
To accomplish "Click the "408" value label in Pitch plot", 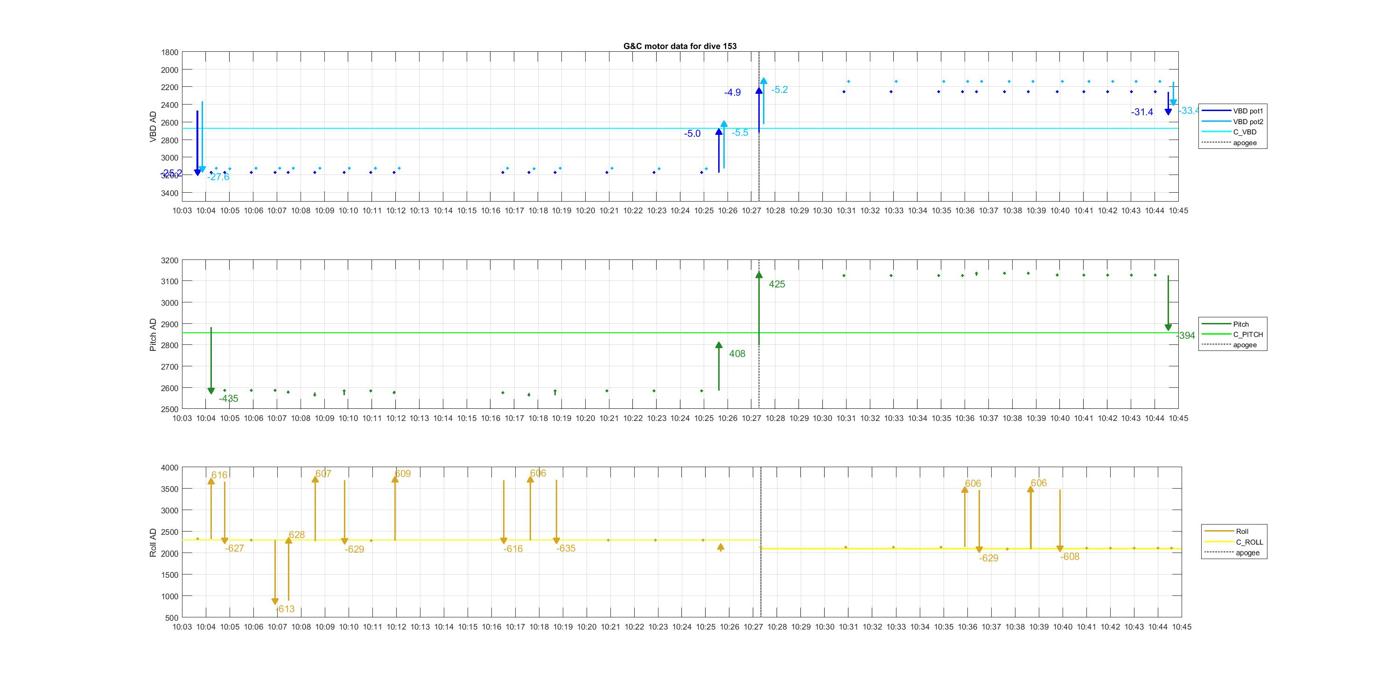I will 737,354.
